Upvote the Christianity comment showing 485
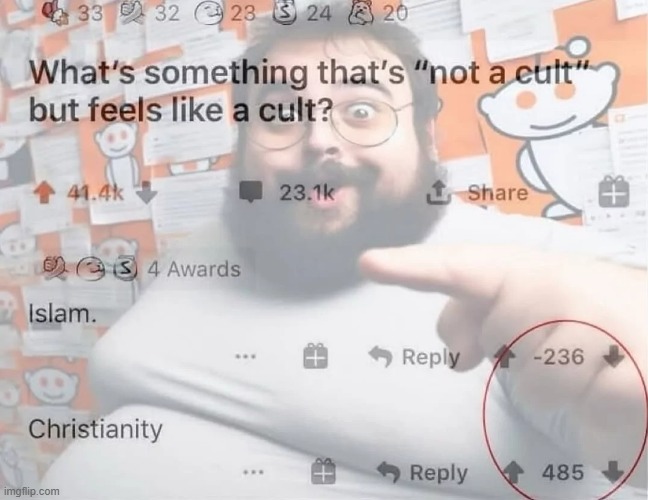Image resolution: width=648 pixels, height=500 pixels. [513, 472]
